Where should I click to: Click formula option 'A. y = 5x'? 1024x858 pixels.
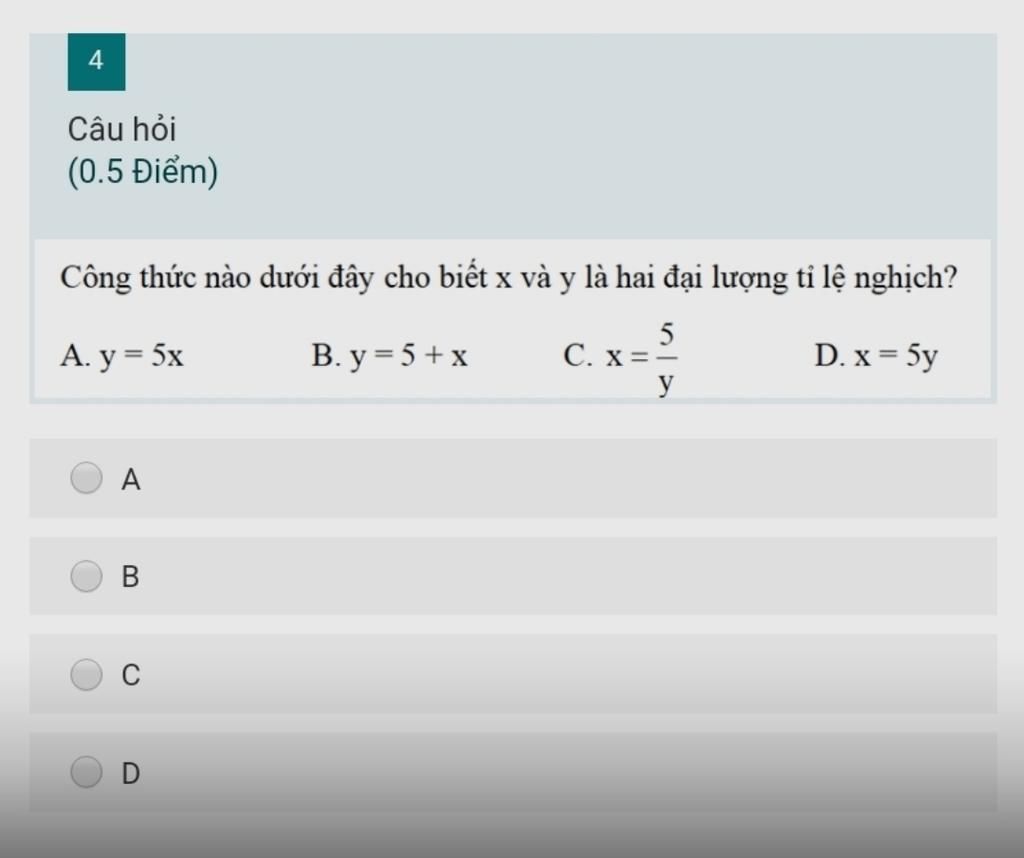click(x=121, y=356)
